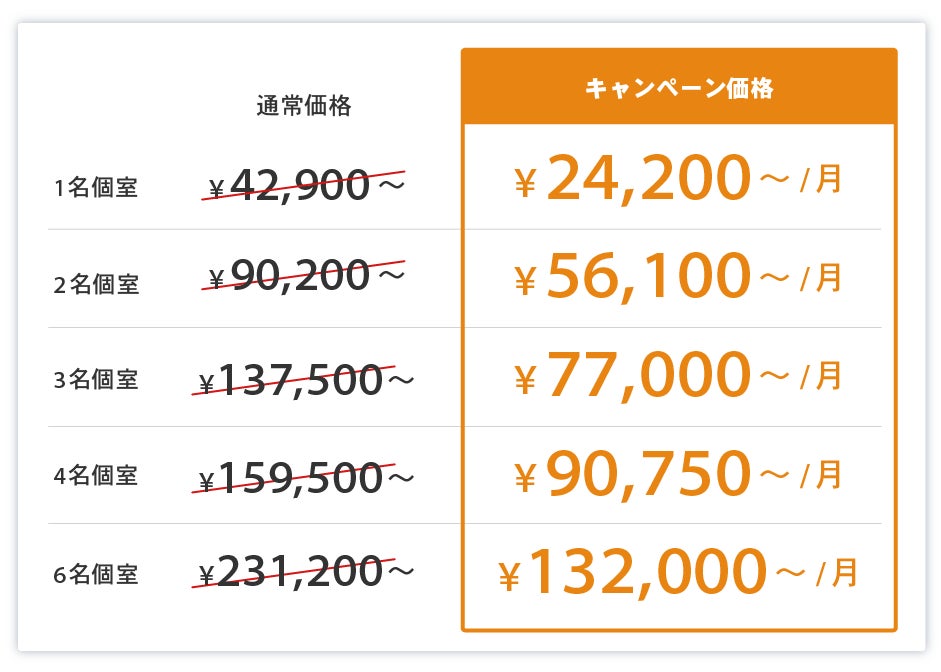
Task: Click the キャンペーン価格 header
Action: click(679, 89)
